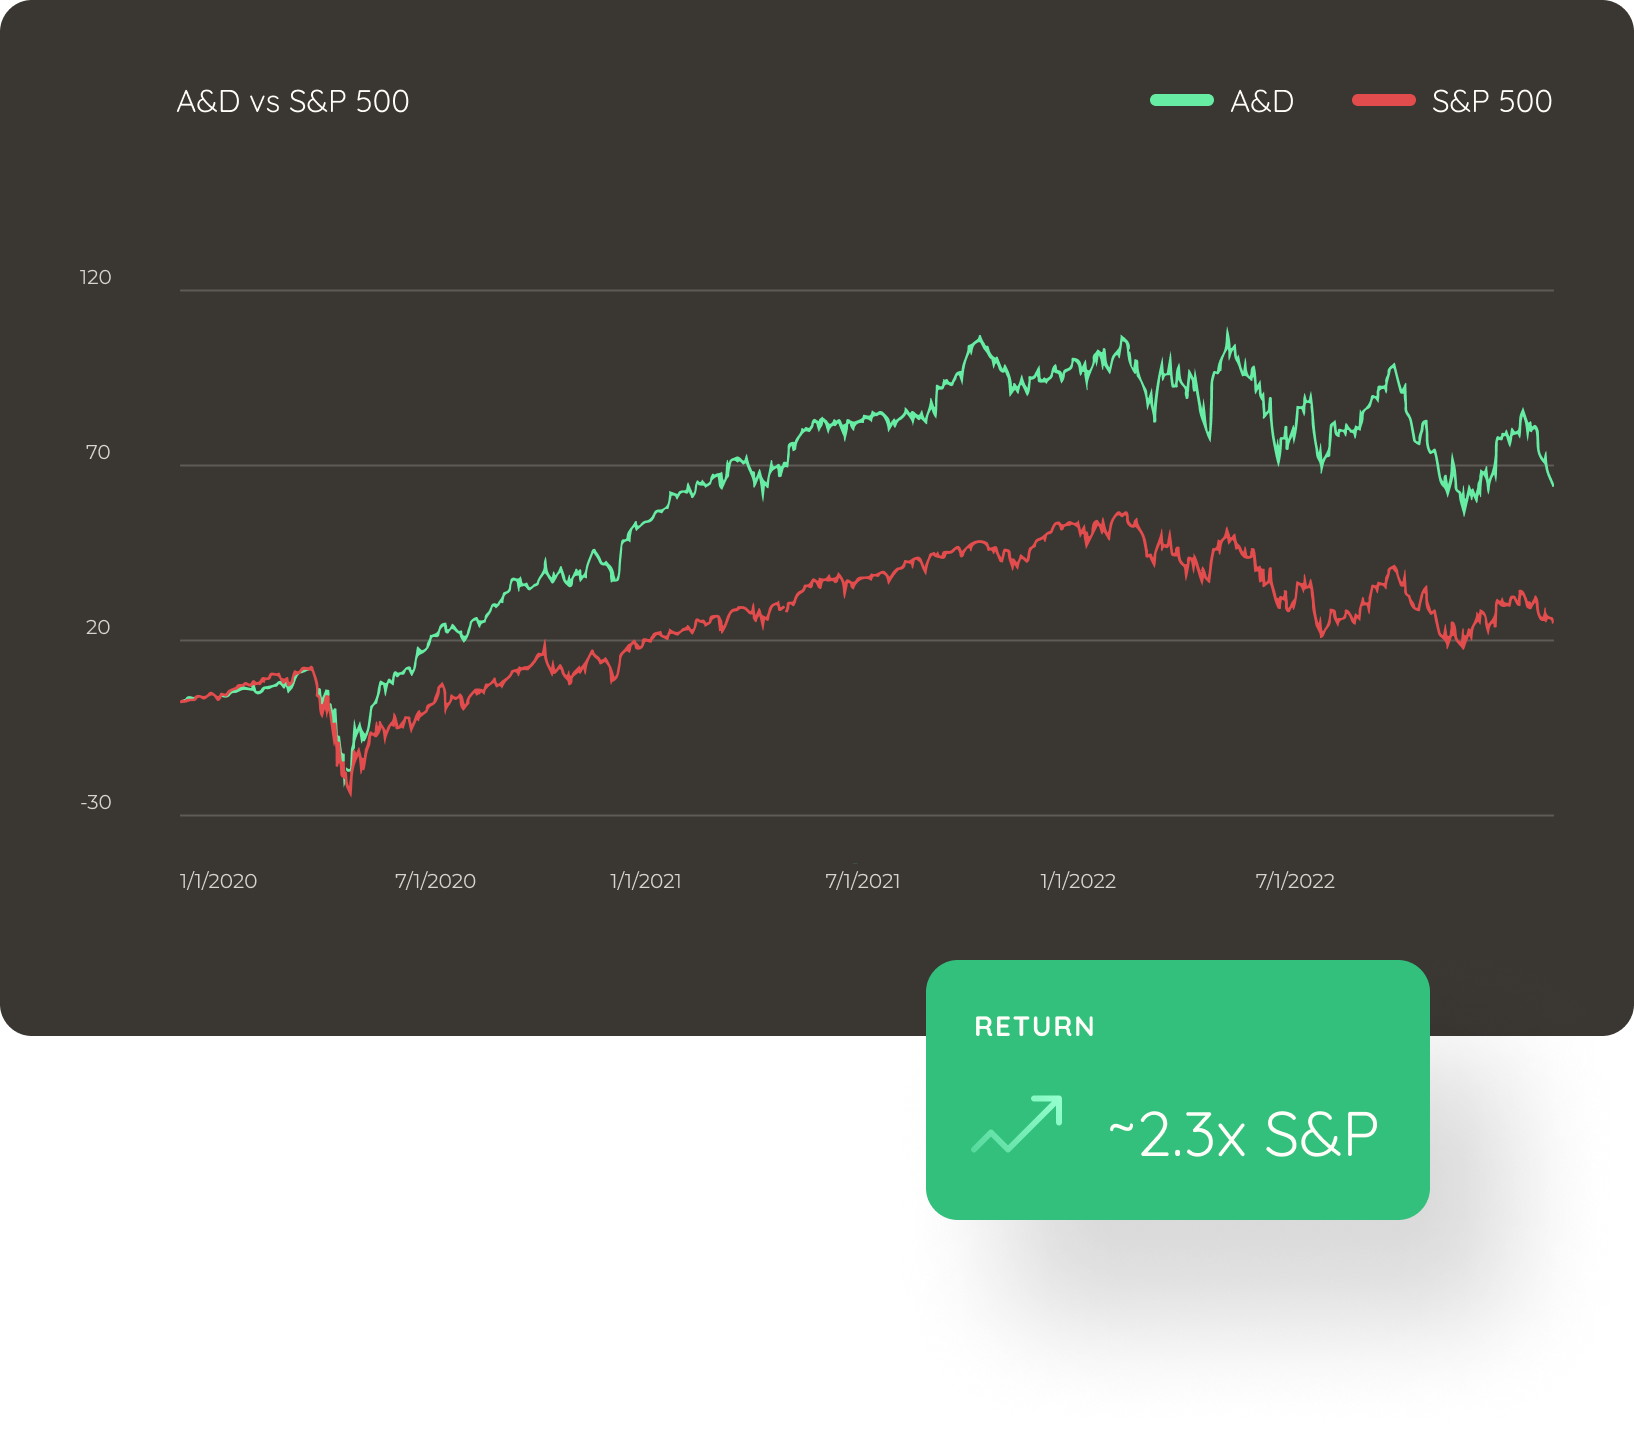Select the 120 y-axis label
The image size is (1634, 1440).
point(96,277)
